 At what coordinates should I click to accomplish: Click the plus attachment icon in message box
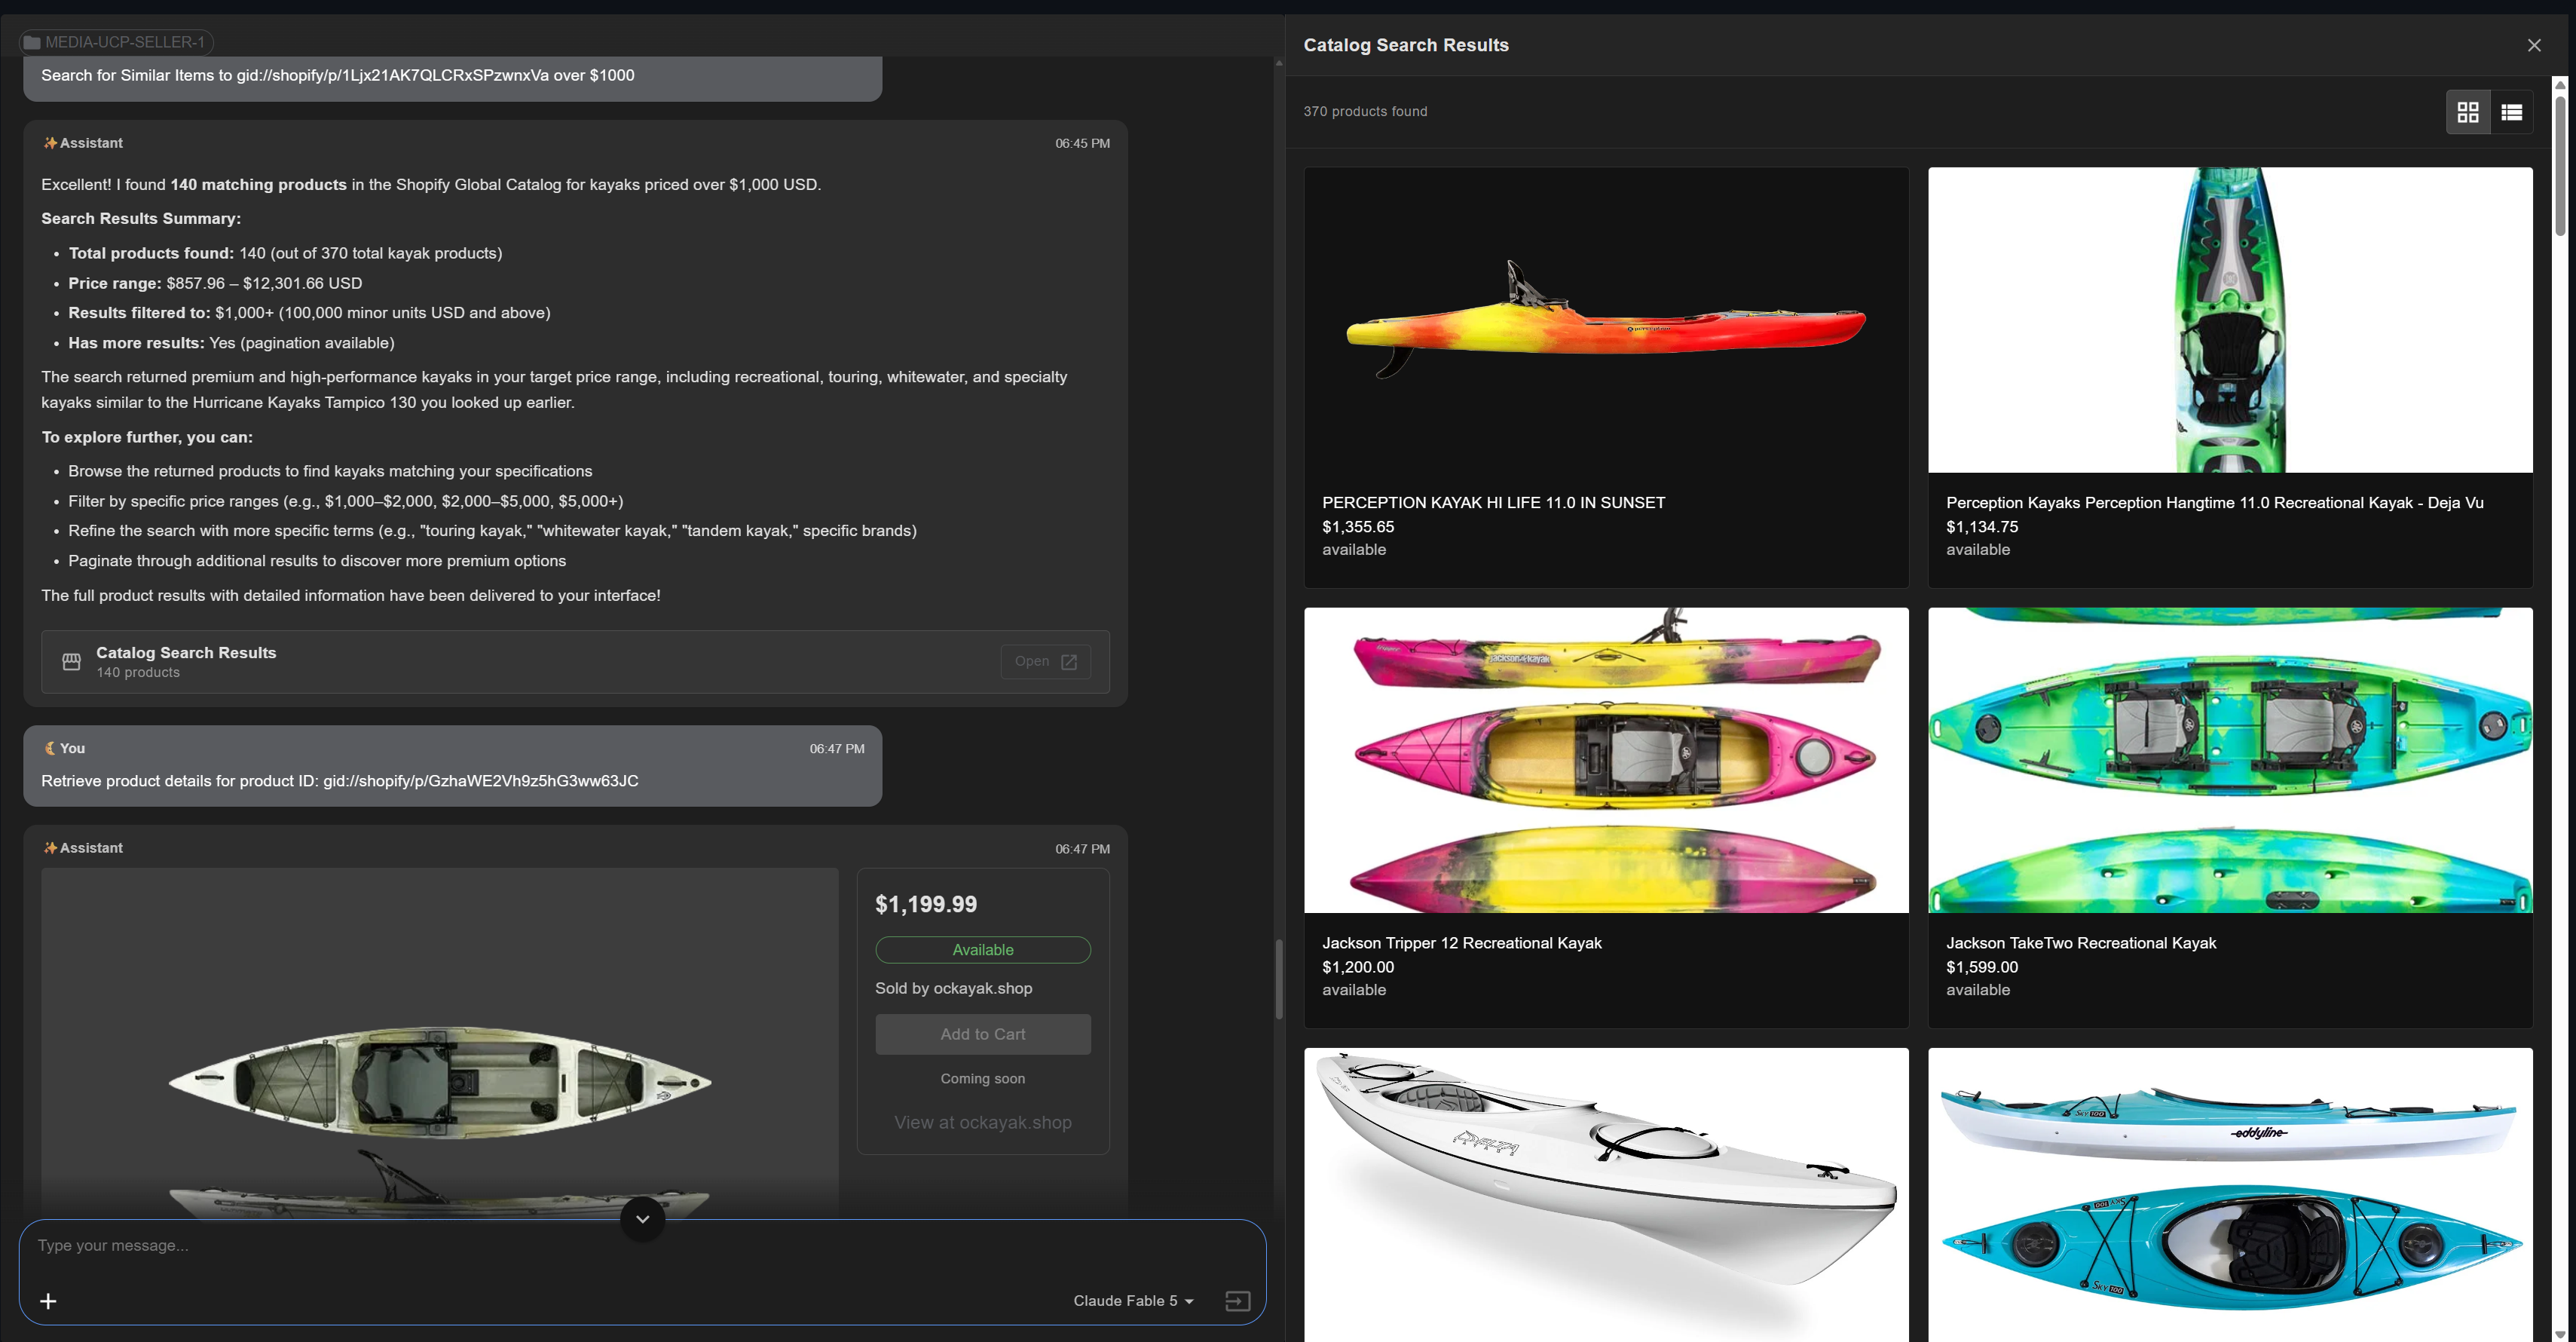(48, 1300)
